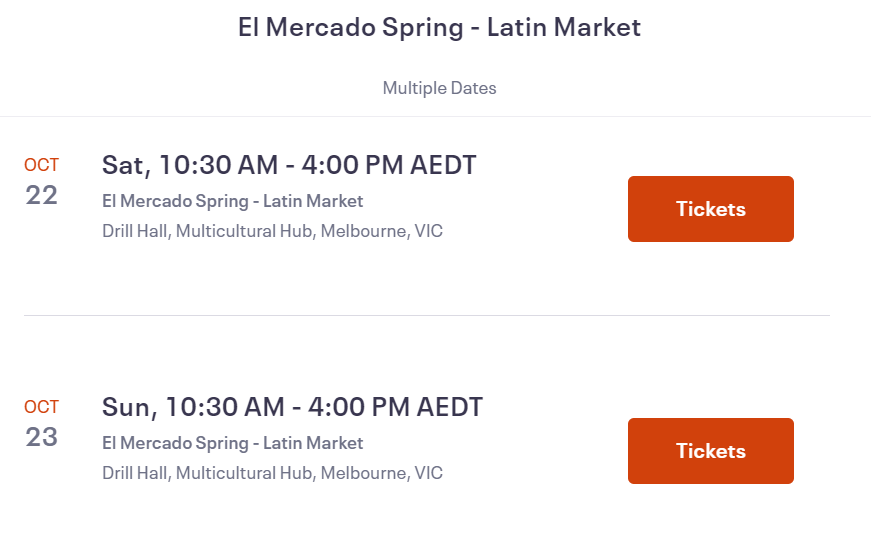This screenshot has width=871, height=554.
Task: Click AEDT timezone in the Sunday time heading
Action: coord(450,407)
